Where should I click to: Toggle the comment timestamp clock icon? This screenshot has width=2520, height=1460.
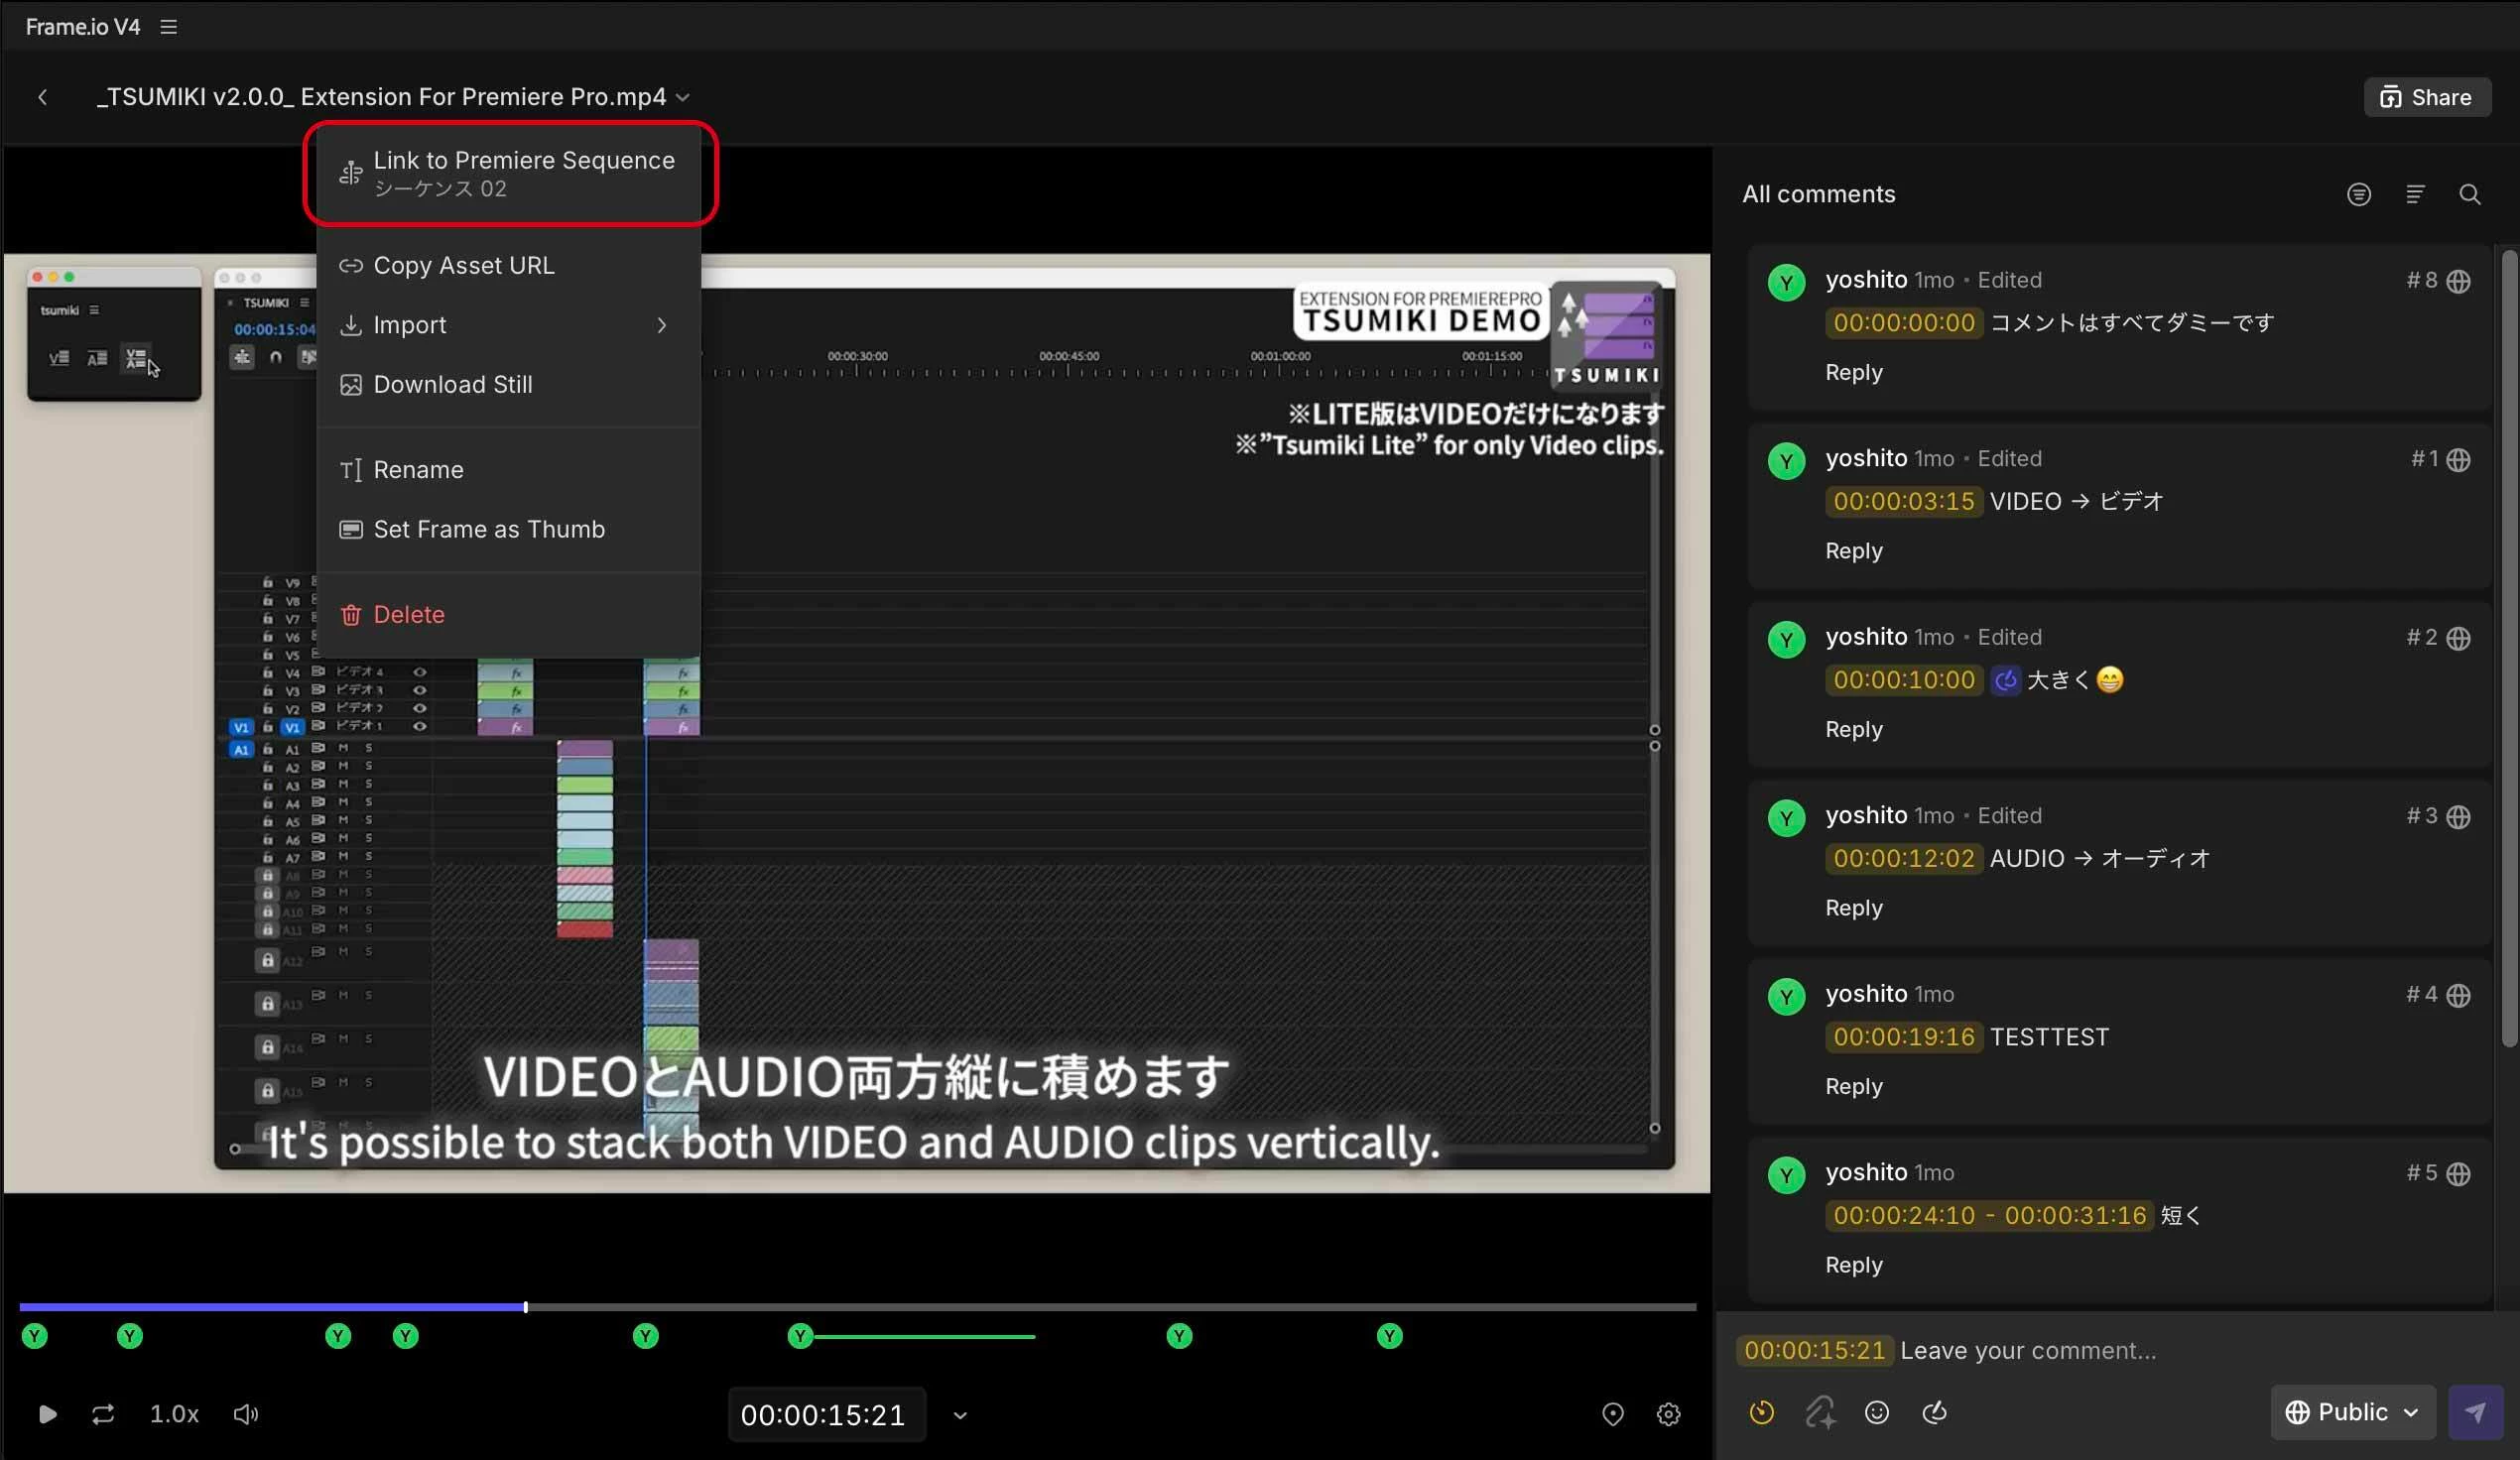pos(1761,1412)
